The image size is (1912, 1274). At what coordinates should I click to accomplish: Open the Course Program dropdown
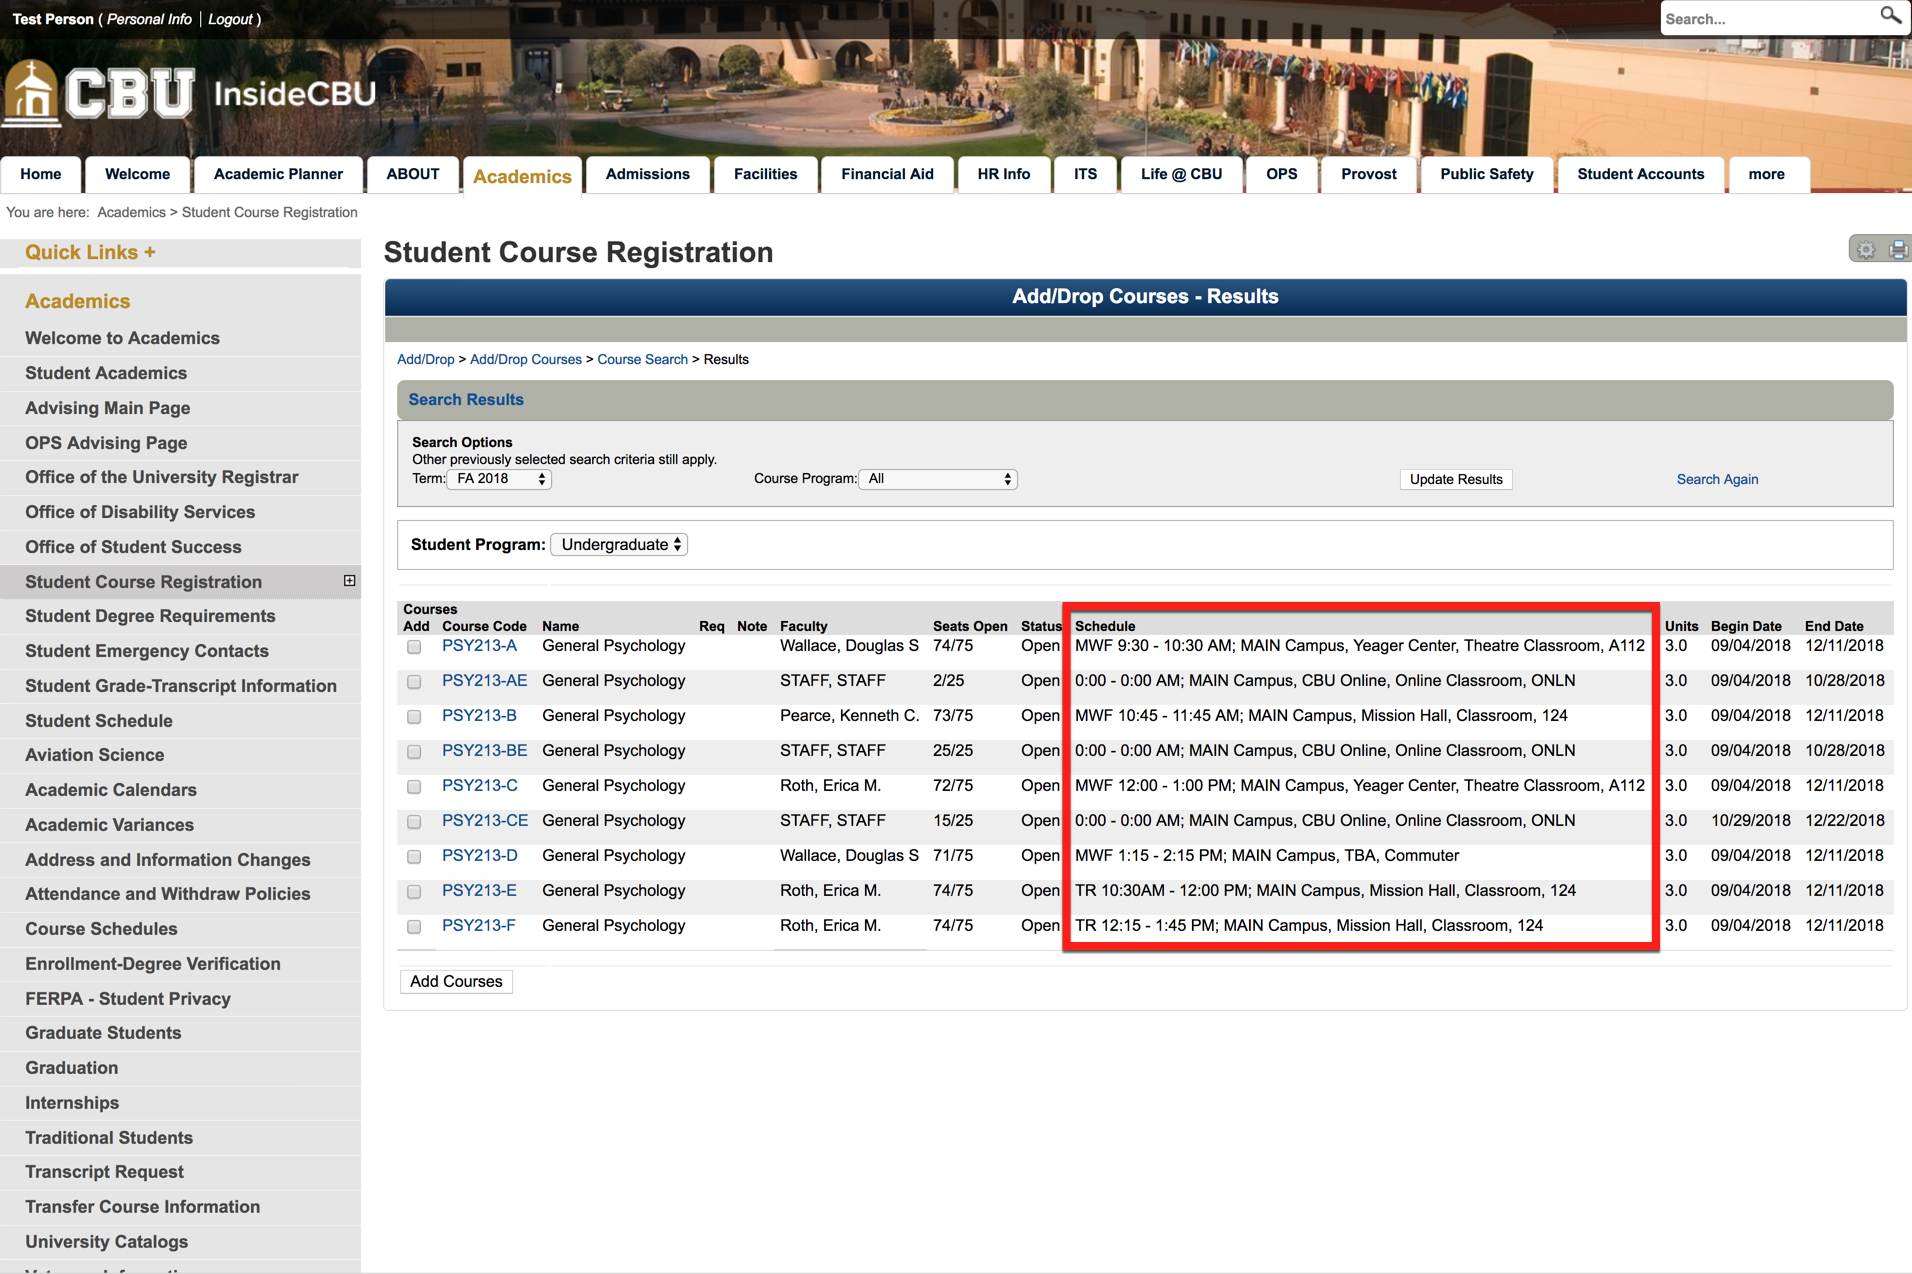tap(938, 479)
